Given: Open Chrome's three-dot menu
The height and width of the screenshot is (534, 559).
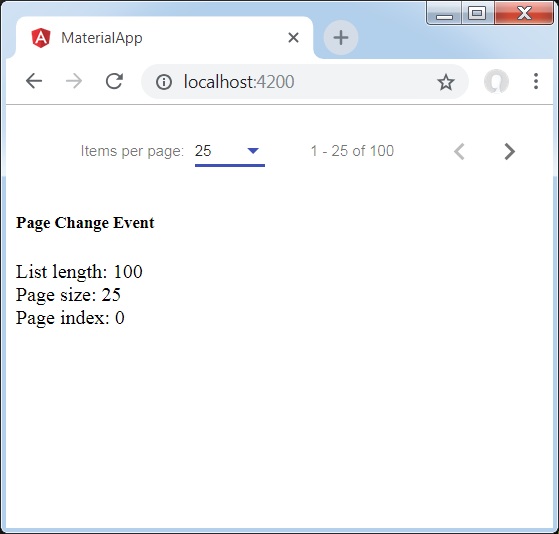Looking at the screenshot, I should [536, 81].
